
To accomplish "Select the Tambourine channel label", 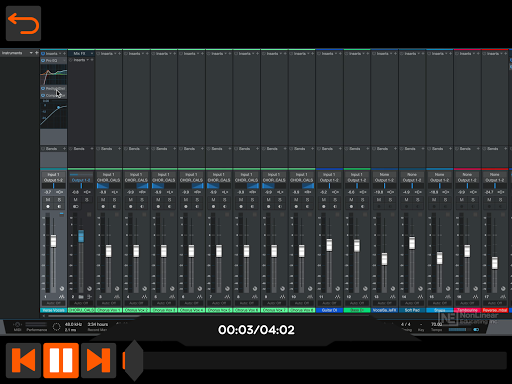I will pyautogui.click(x=467, y=310).
